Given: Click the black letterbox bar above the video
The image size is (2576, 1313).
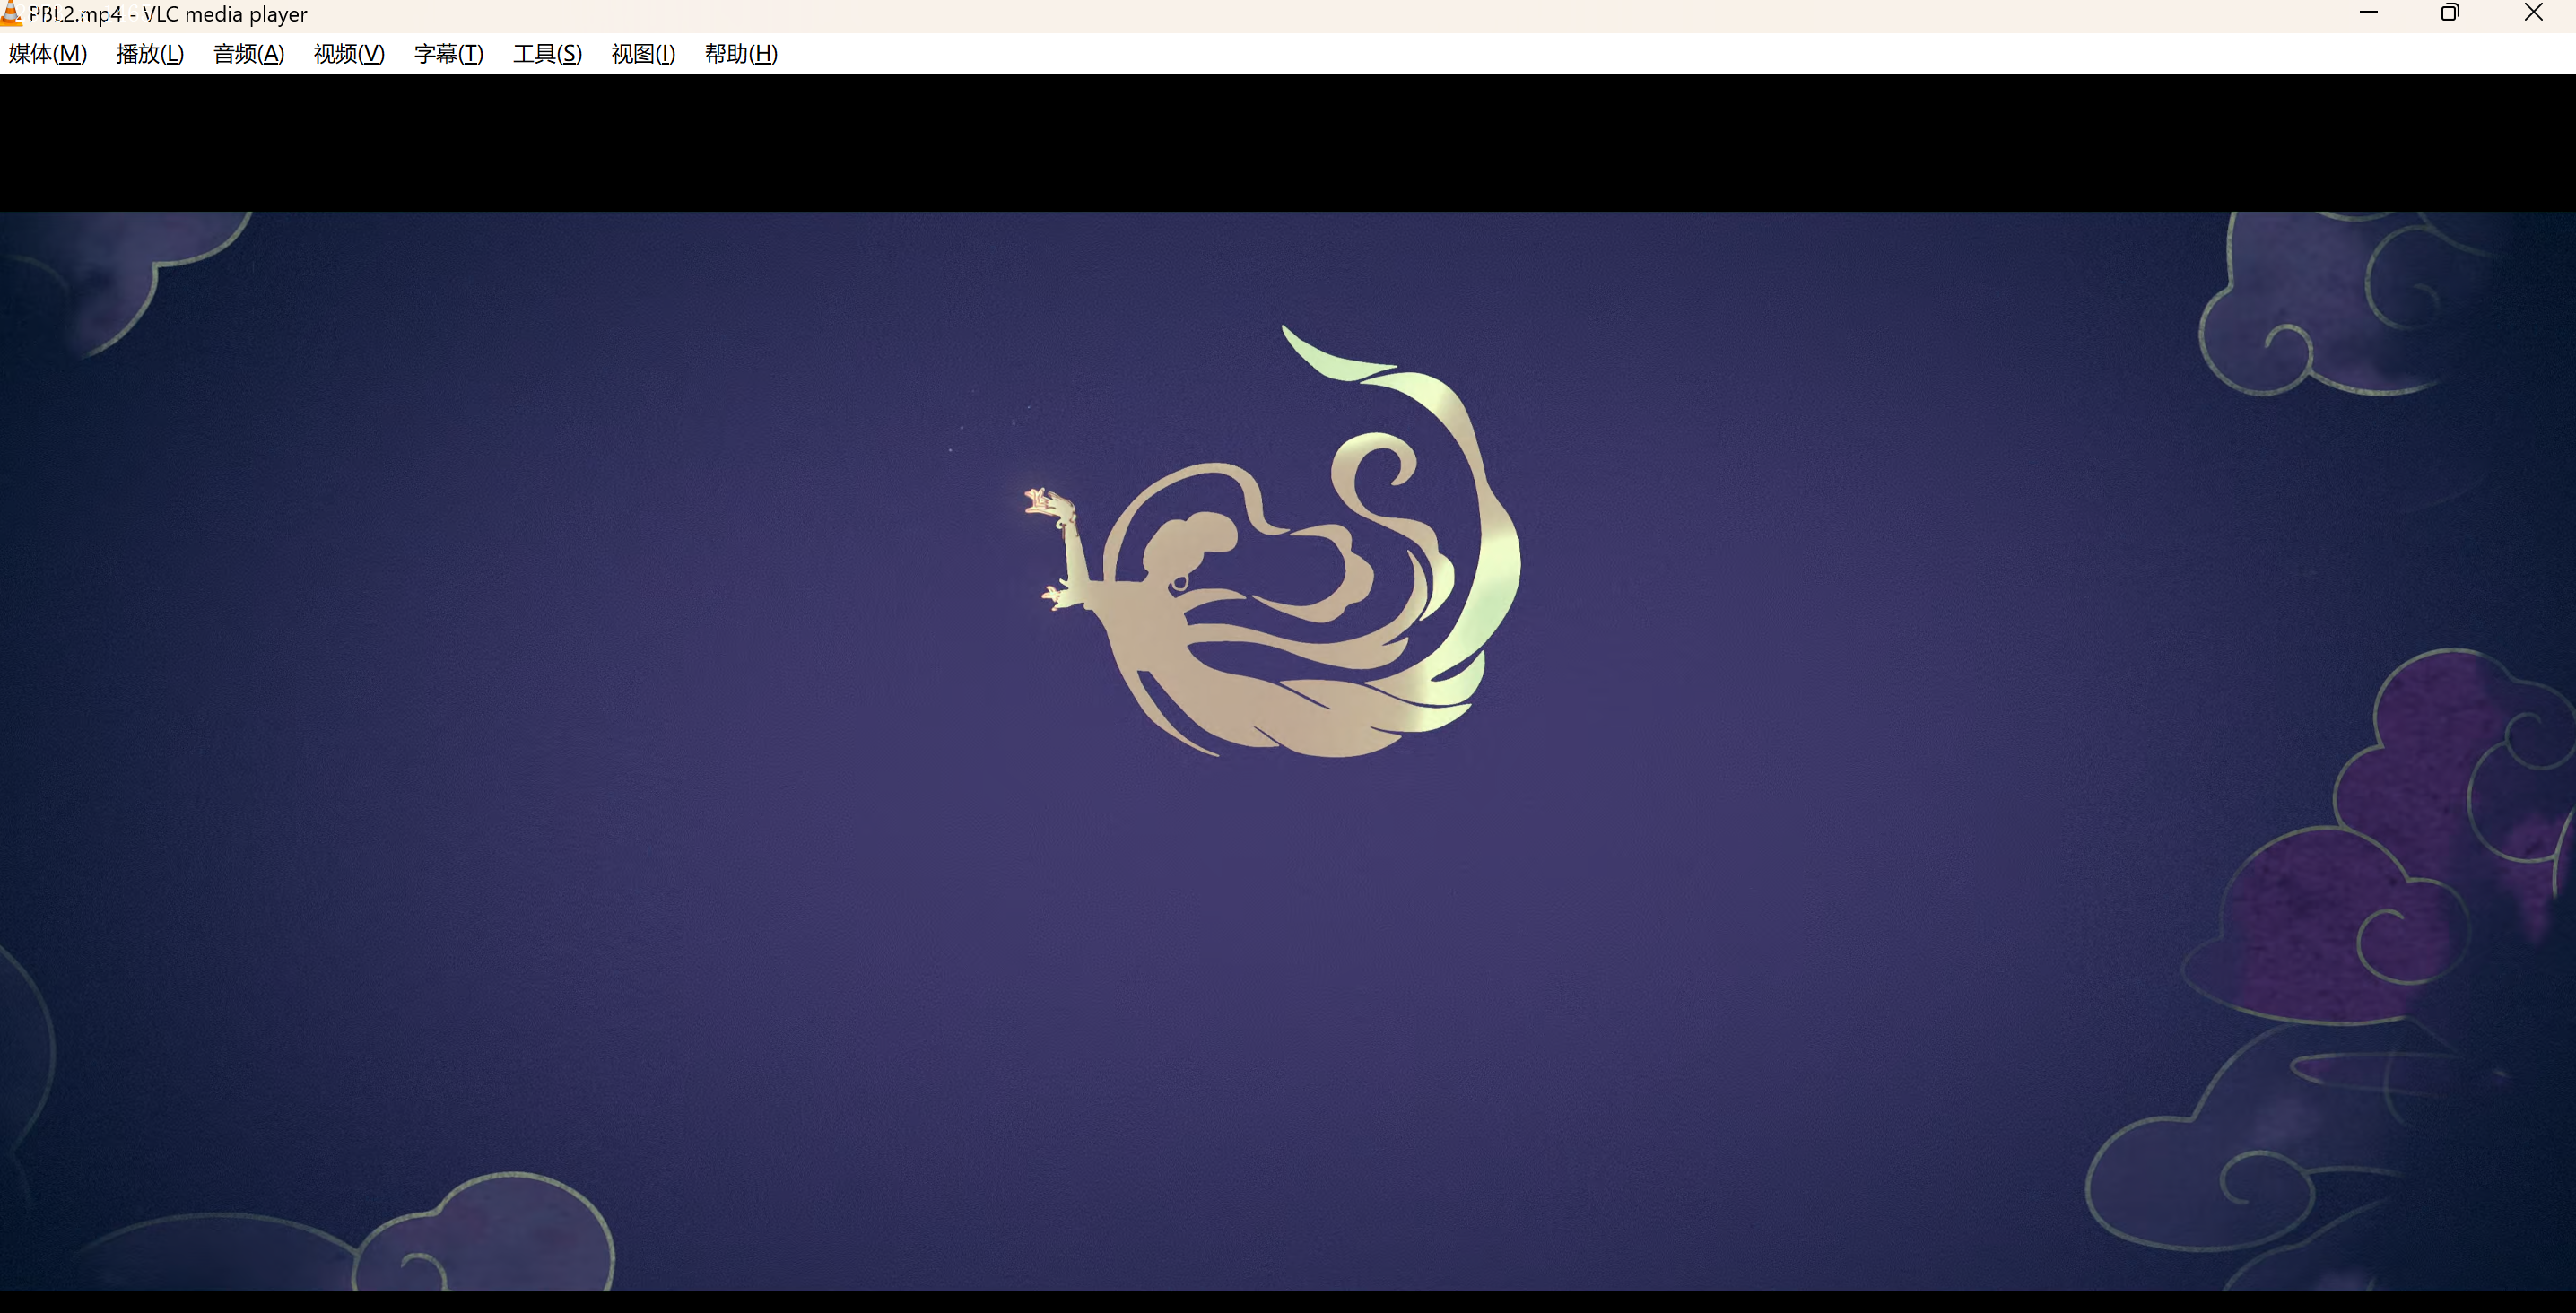Looking at the screenshot, I should click(1288, 142).
